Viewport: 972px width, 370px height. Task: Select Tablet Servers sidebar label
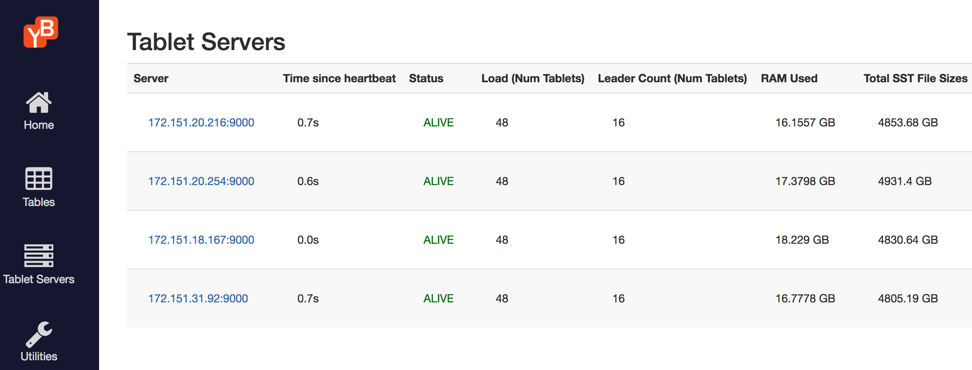tap(38, 279)
